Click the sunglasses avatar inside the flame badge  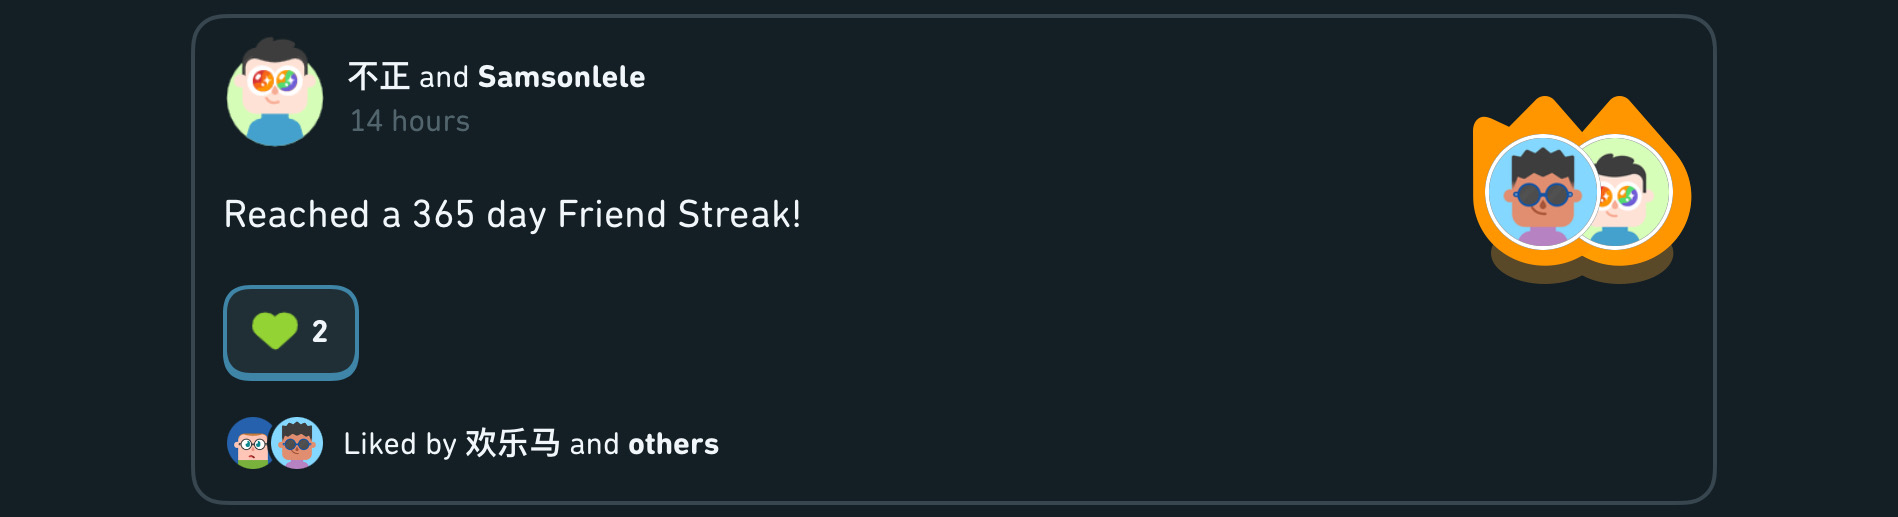[1541, 192]
